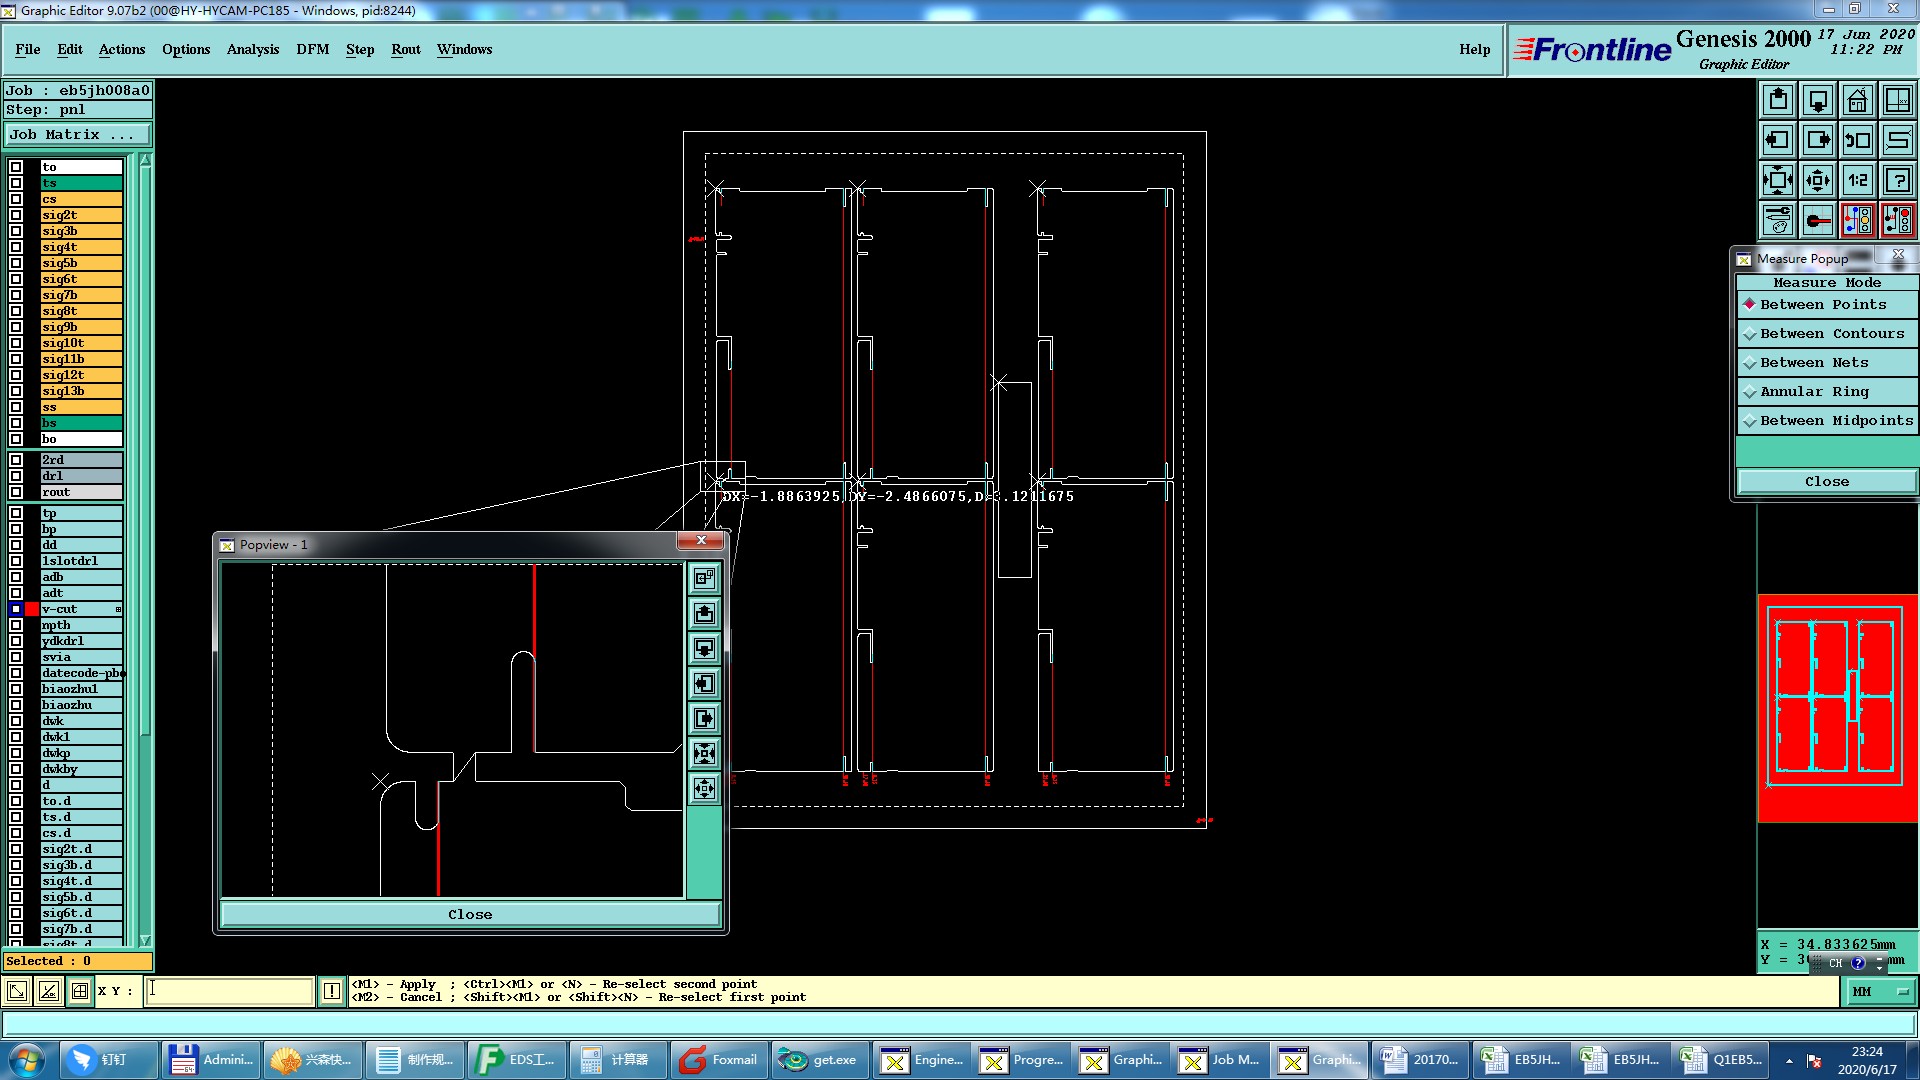
Task: Open the MM units dropdown
Action: [1880, 992]
